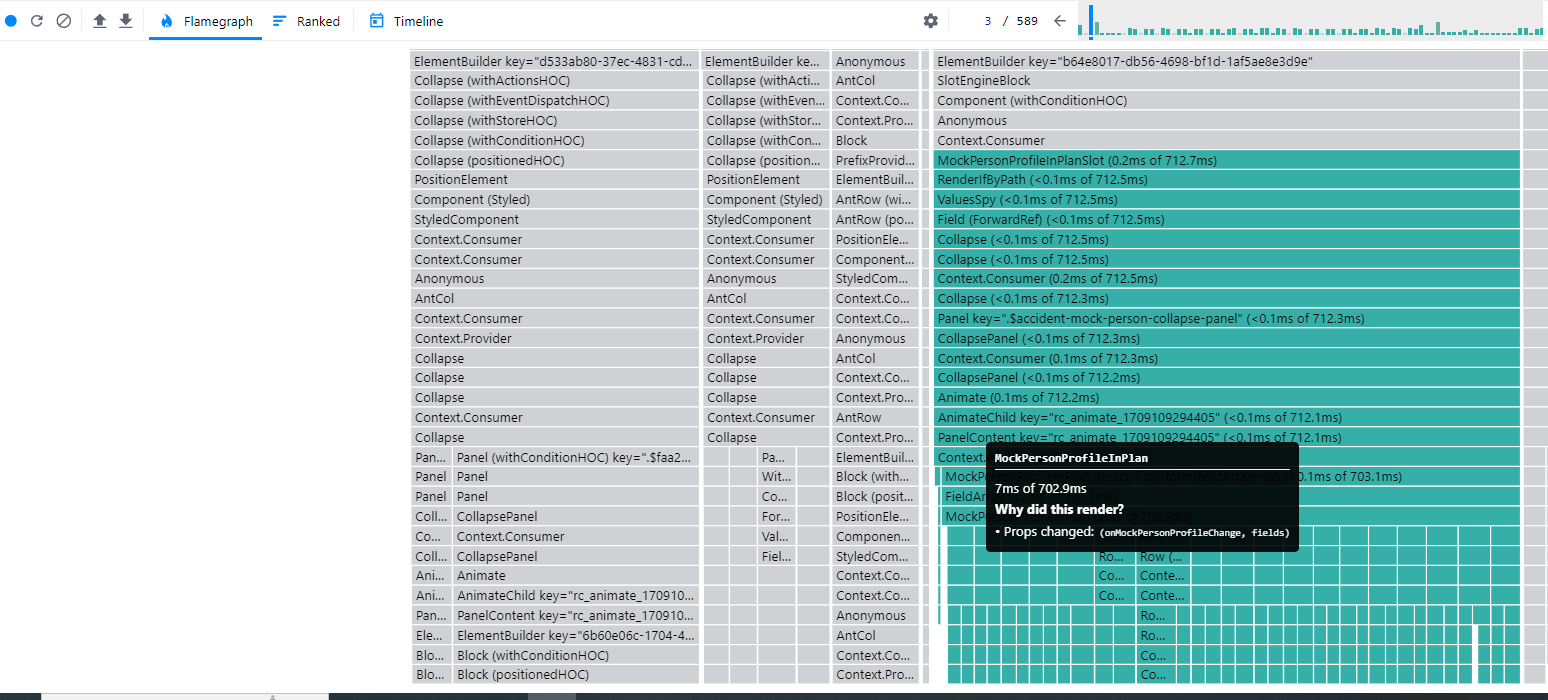Image resolution: width=1548 pixels, height=700 pixels.
Task: Select ElementBuilder key="6b60e06c-1704-4..." row
Action: (576, 636)
